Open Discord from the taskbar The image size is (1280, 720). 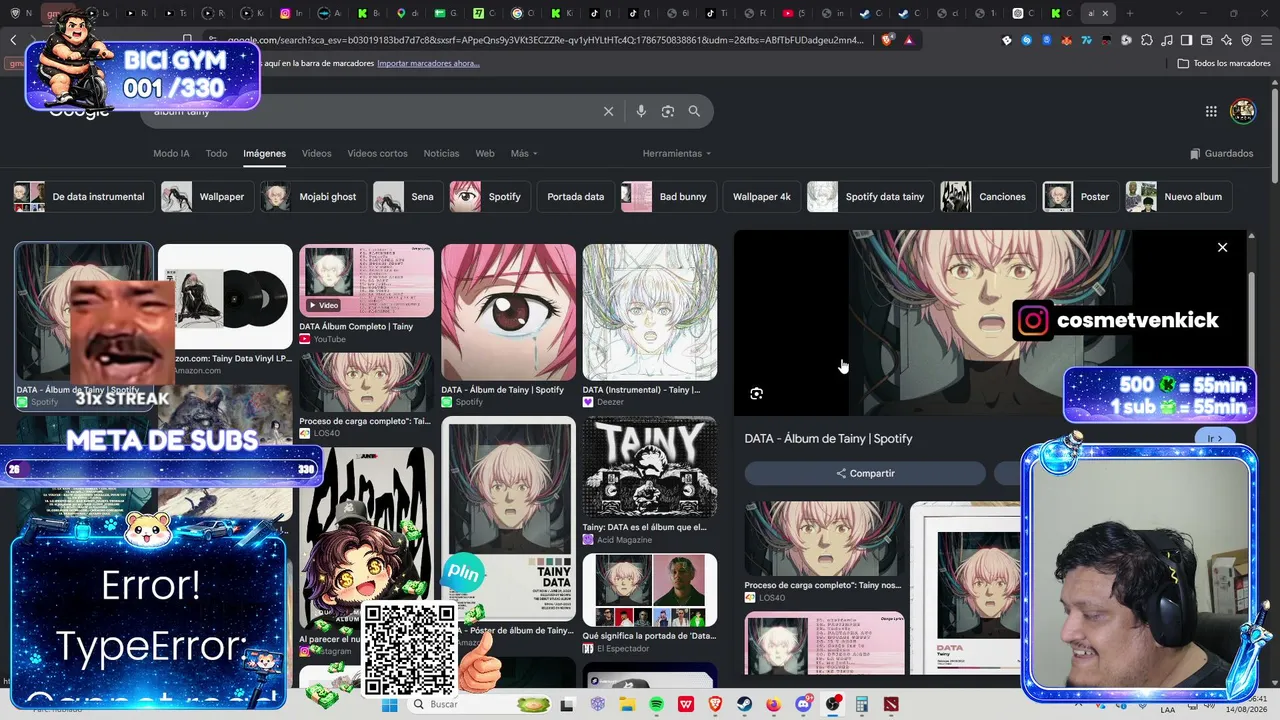click(x=803, y=704)
